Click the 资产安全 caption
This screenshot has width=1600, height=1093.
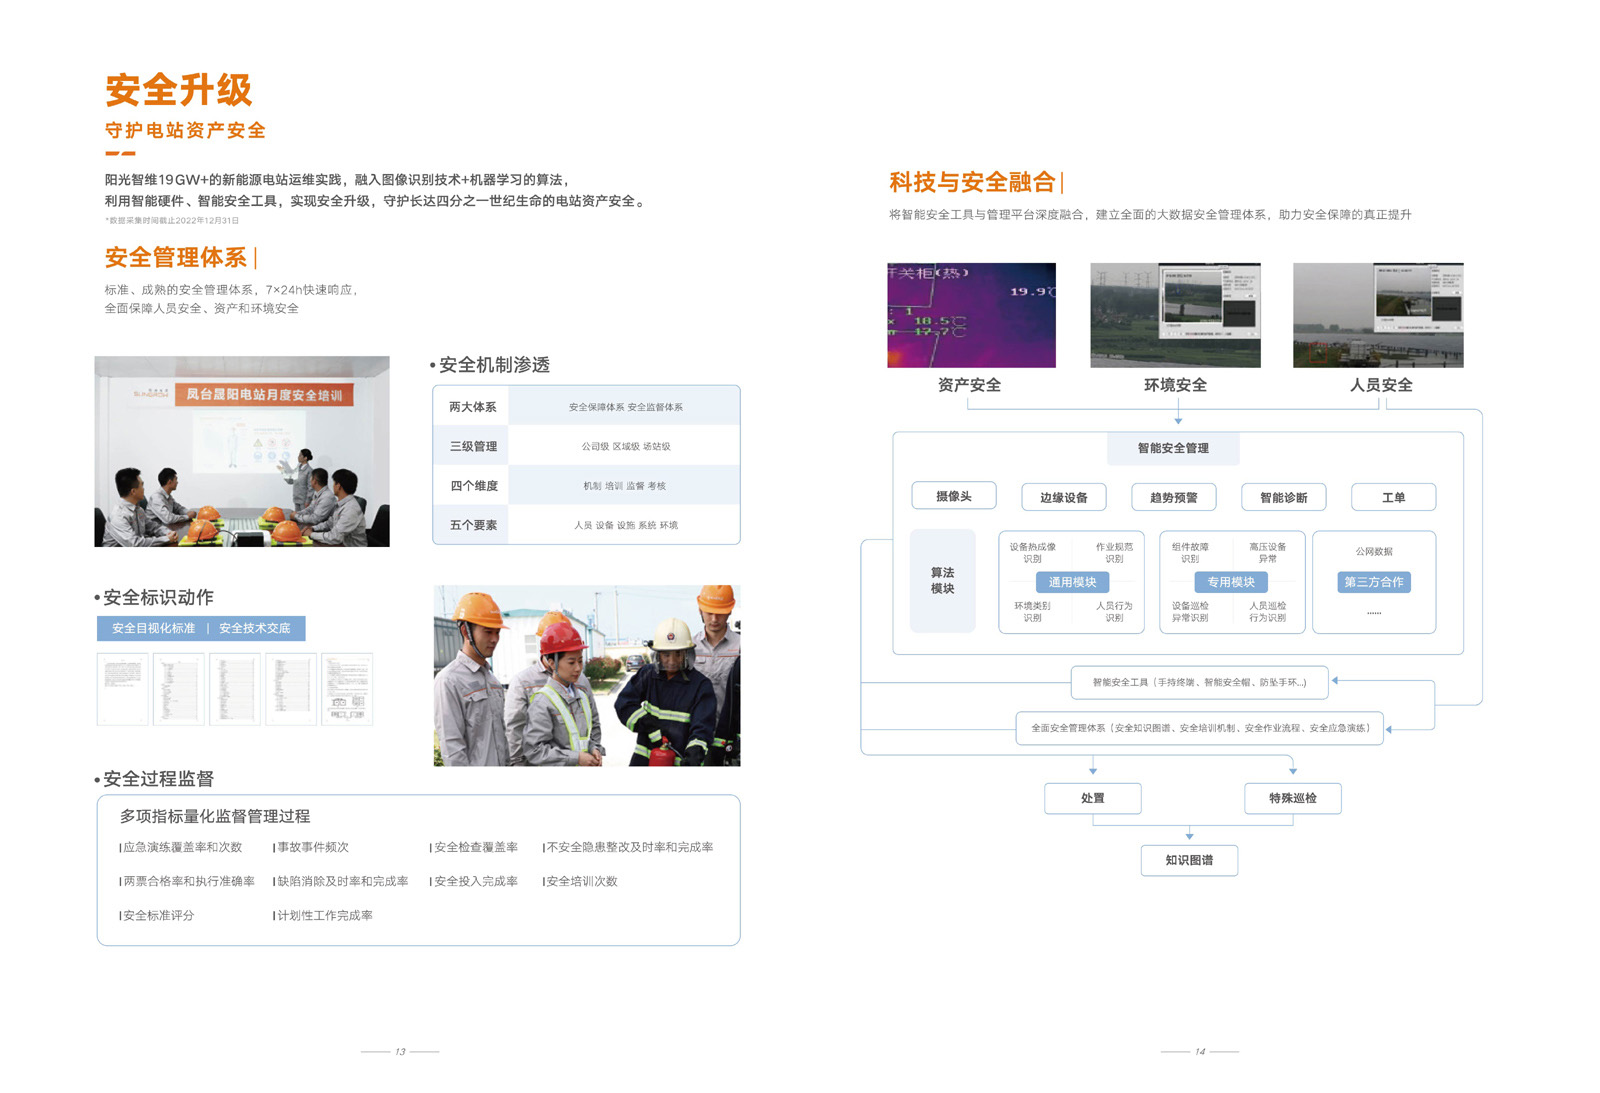pos(969,385)
